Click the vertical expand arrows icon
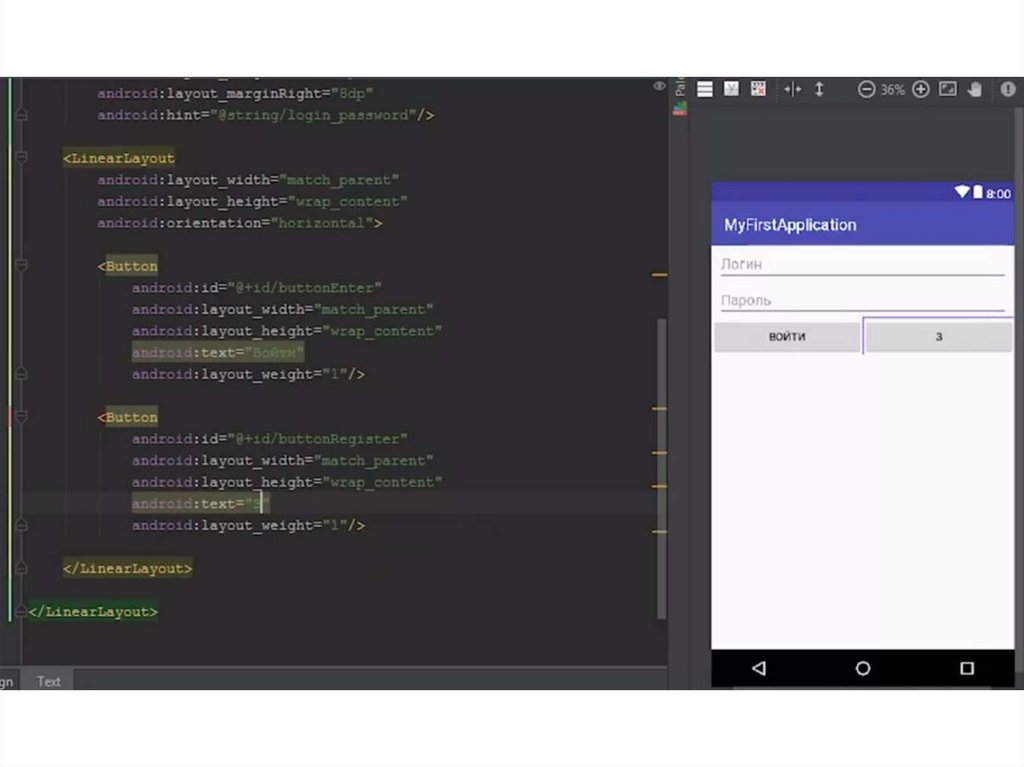The width and height of the screenshot is (1024, 767). (x=819, y=89)
